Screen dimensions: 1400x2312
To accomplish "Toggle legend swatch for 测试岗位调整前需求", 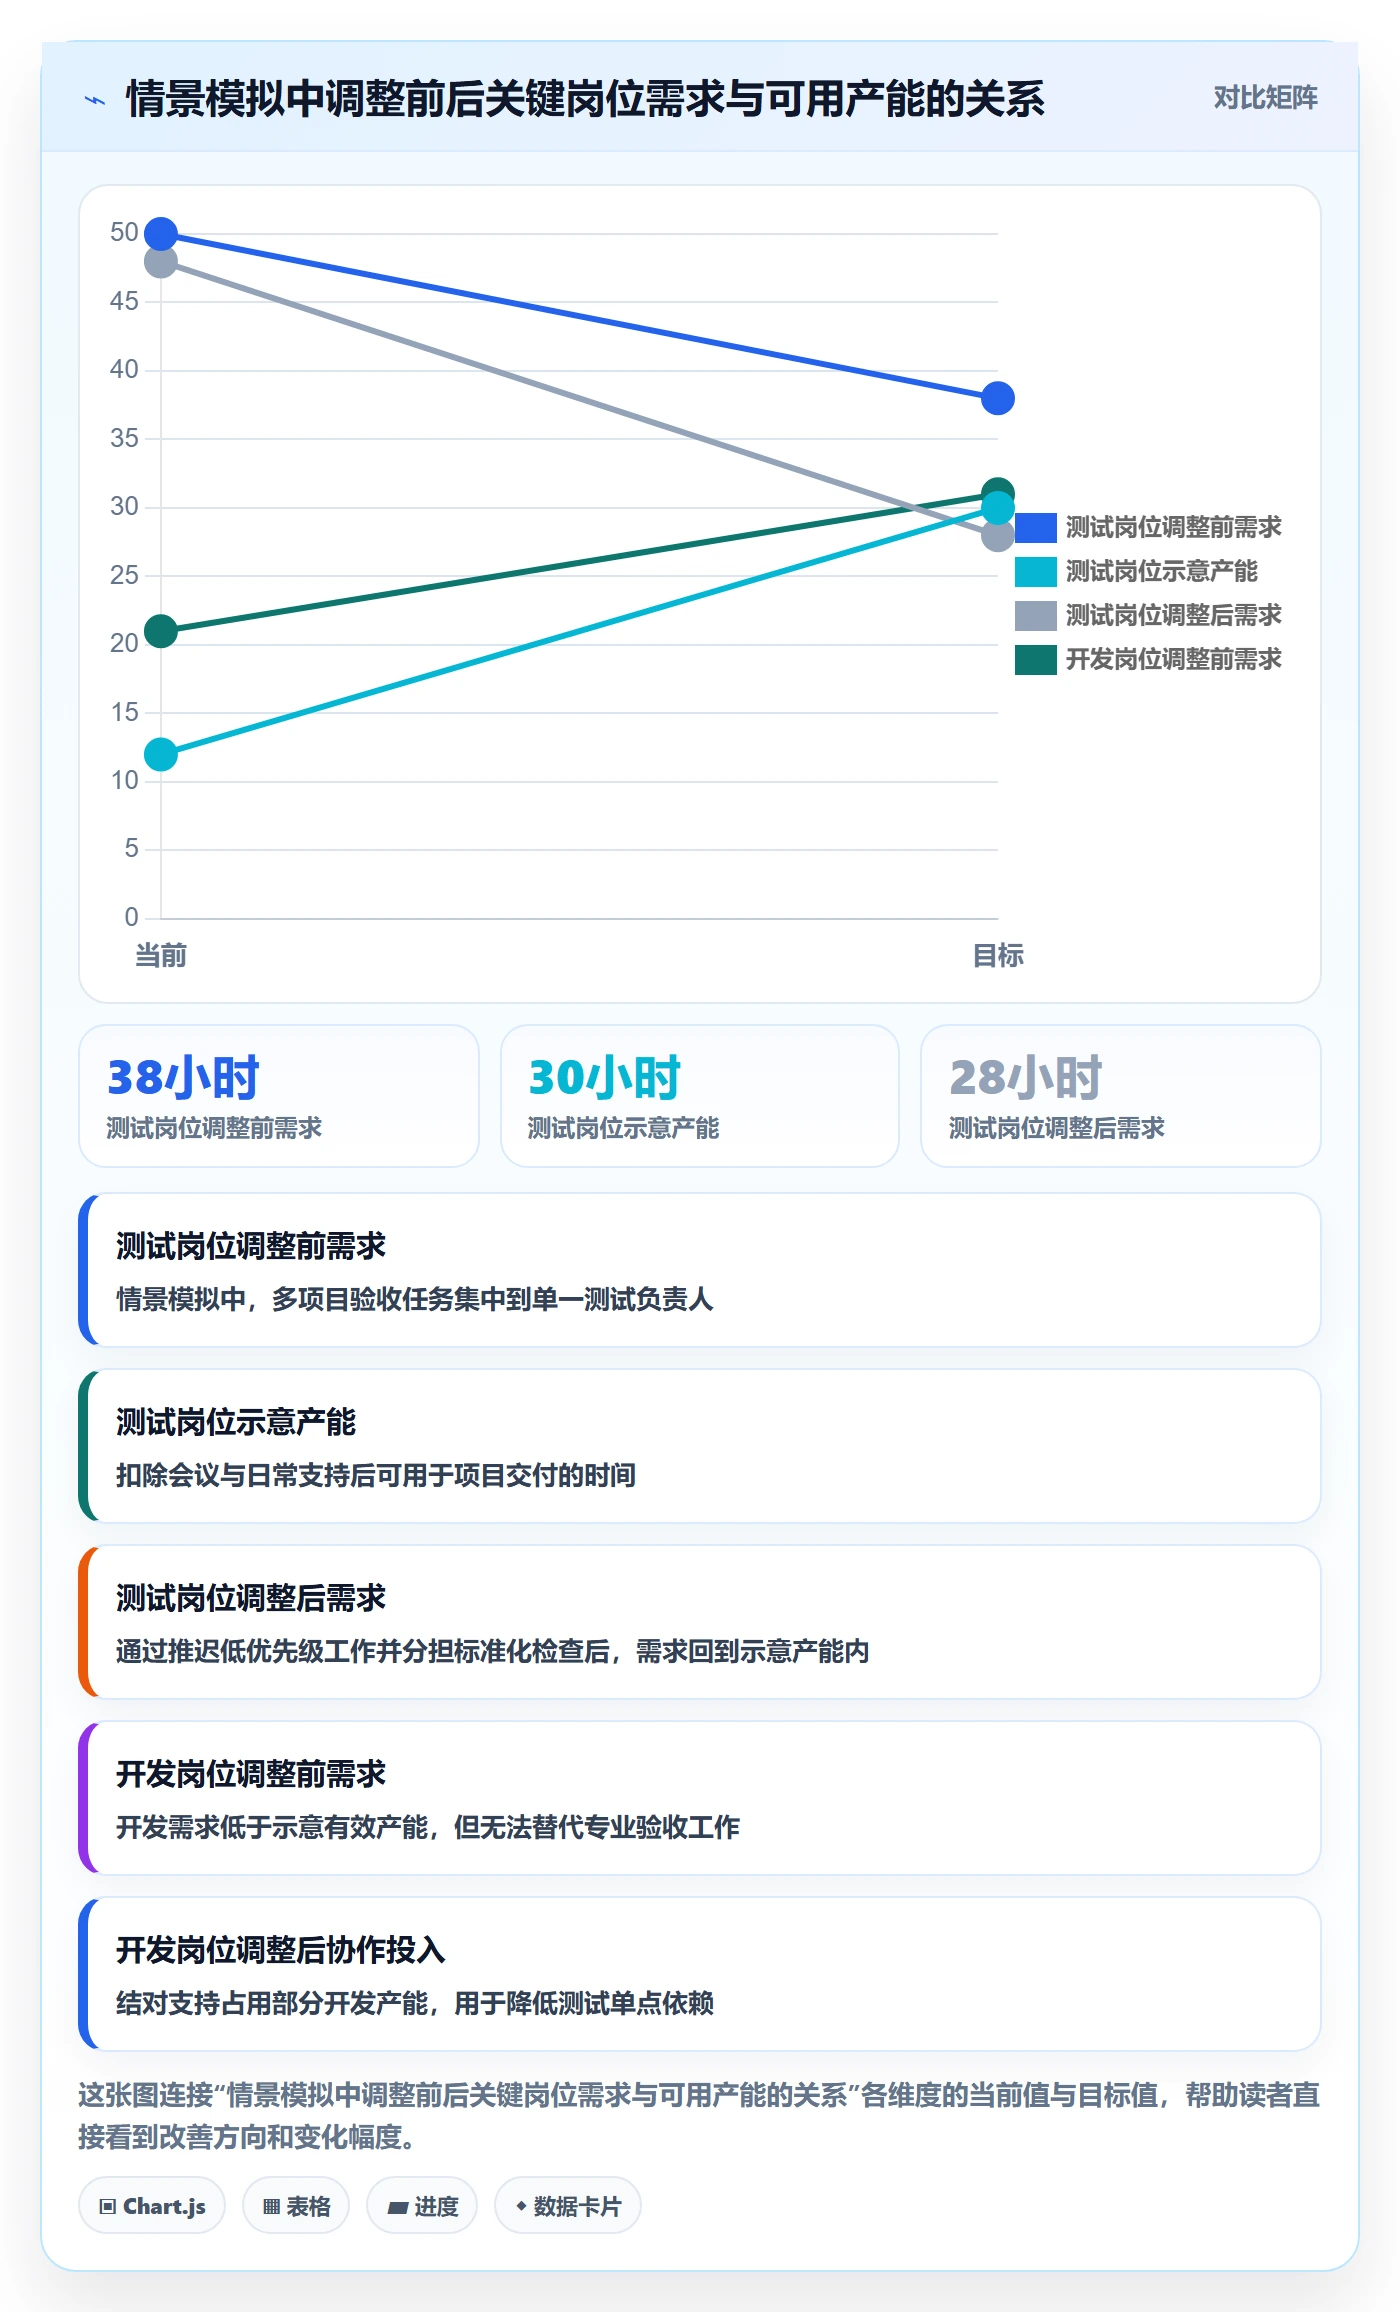I will click(x=1035, y=527).
